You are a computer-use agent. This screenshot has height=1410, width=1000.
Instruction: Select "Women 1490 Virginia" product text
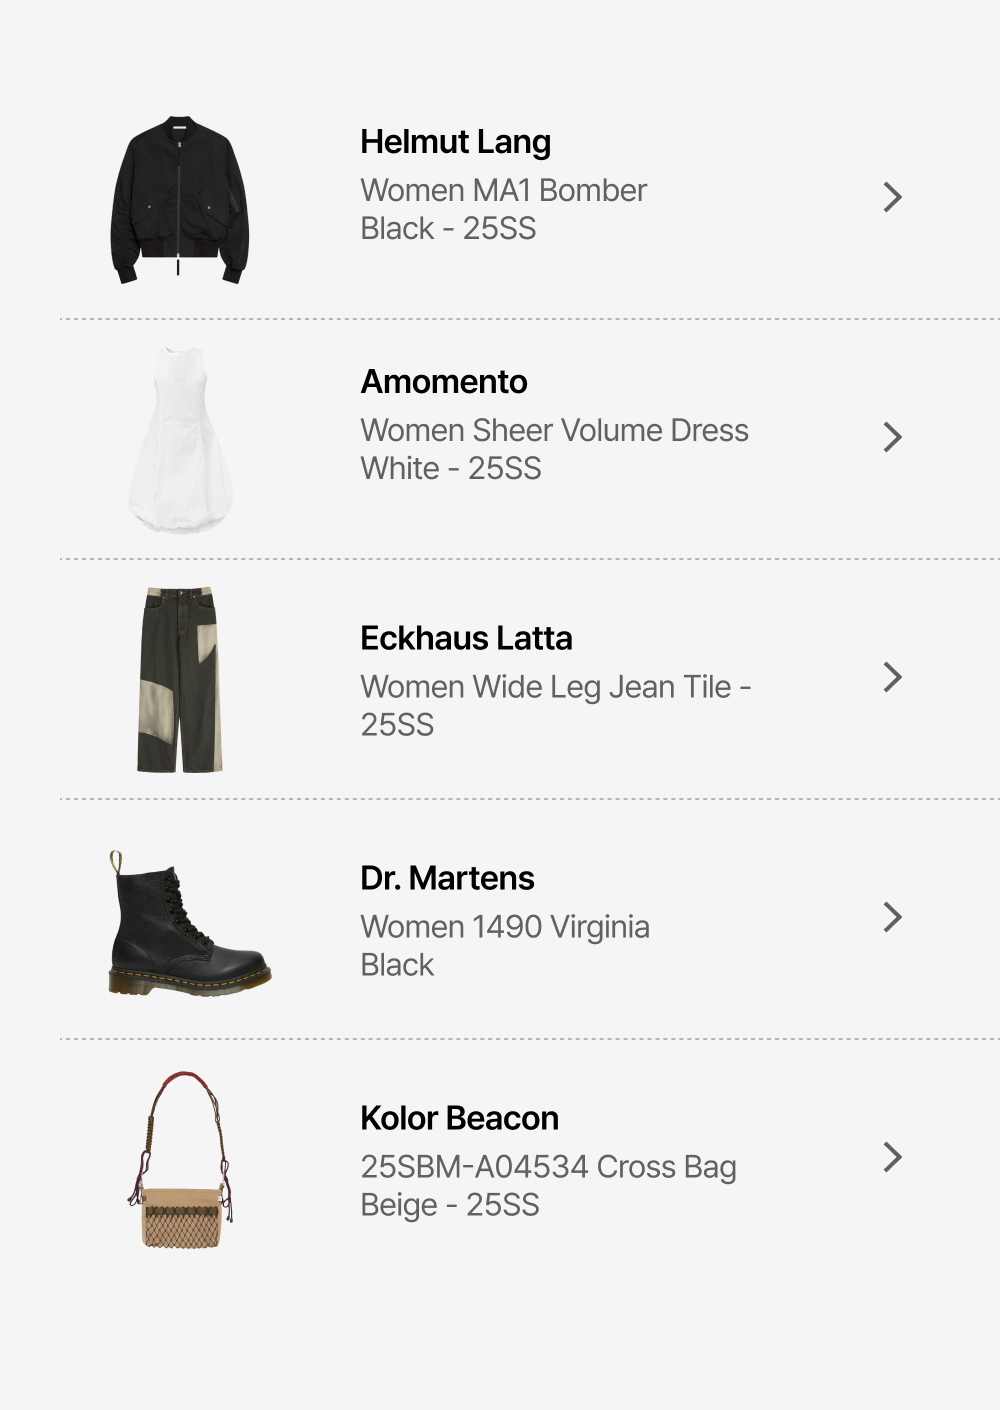pos(505,927)
